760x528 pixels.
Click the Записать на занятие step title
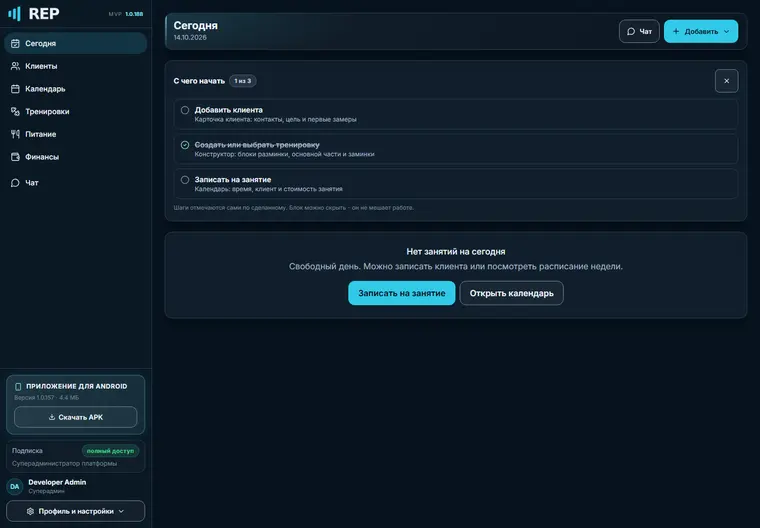[233, 180]
